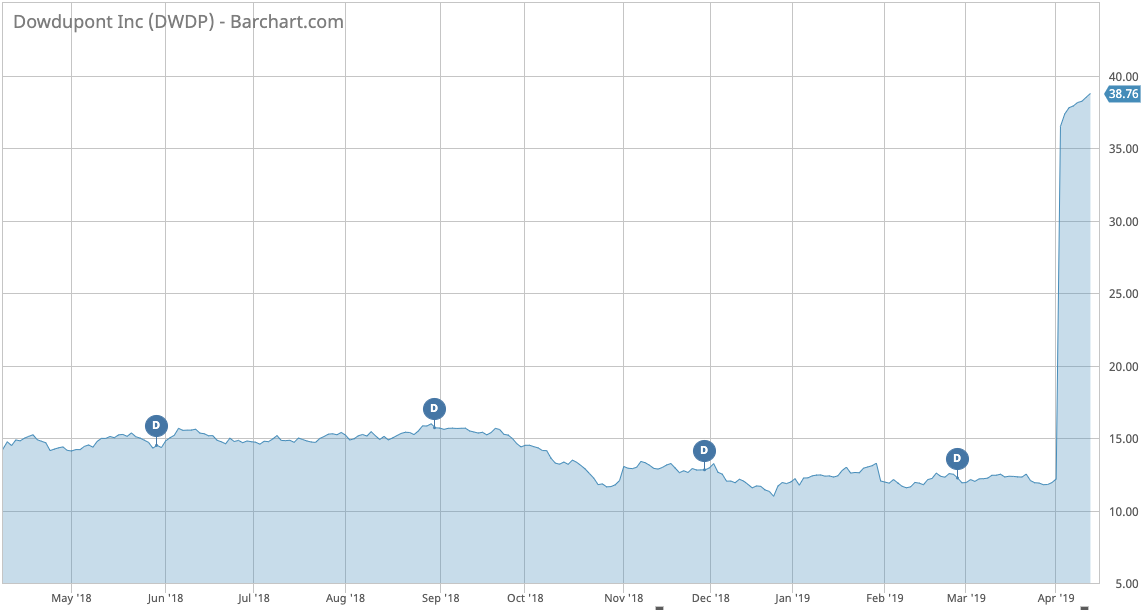1146x610 pixels.
Task: Click the dividend marker near Mar '19
Action: click(x=957, y=459)
